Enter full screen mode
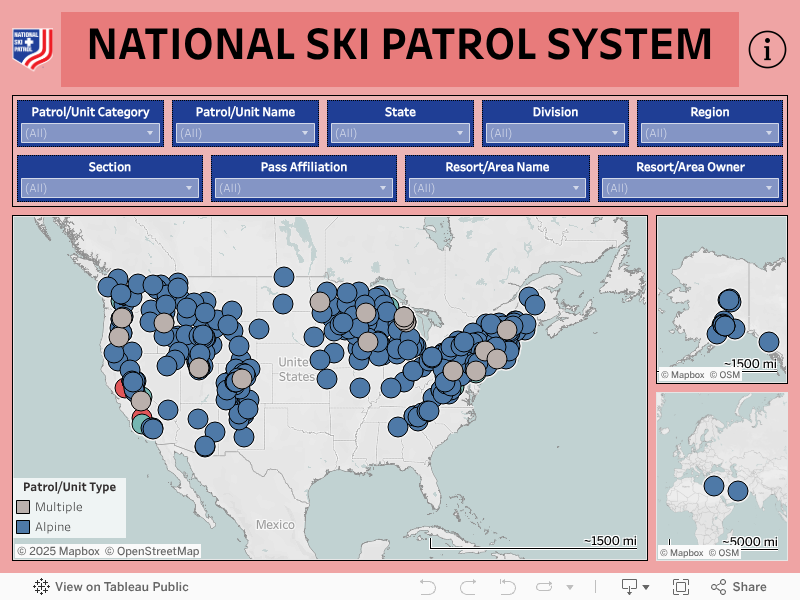Screen dimensions: 800x600 click(681, 587)
